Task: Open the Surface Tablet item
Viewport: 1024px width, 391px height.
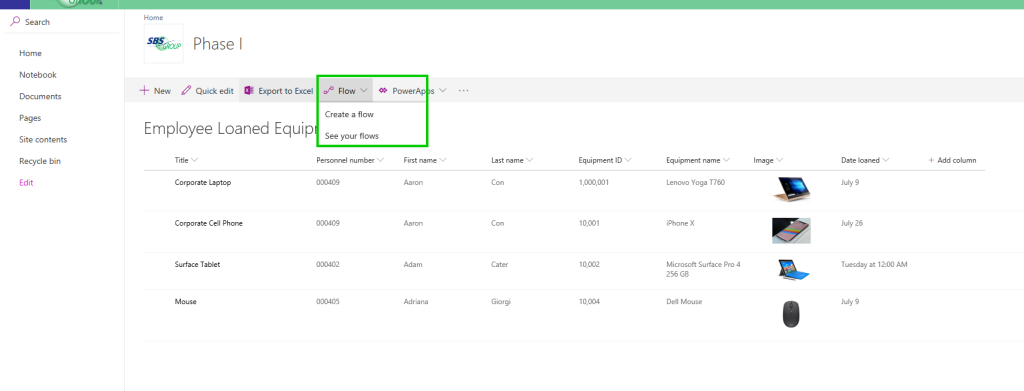Action: tap(197, 264)
